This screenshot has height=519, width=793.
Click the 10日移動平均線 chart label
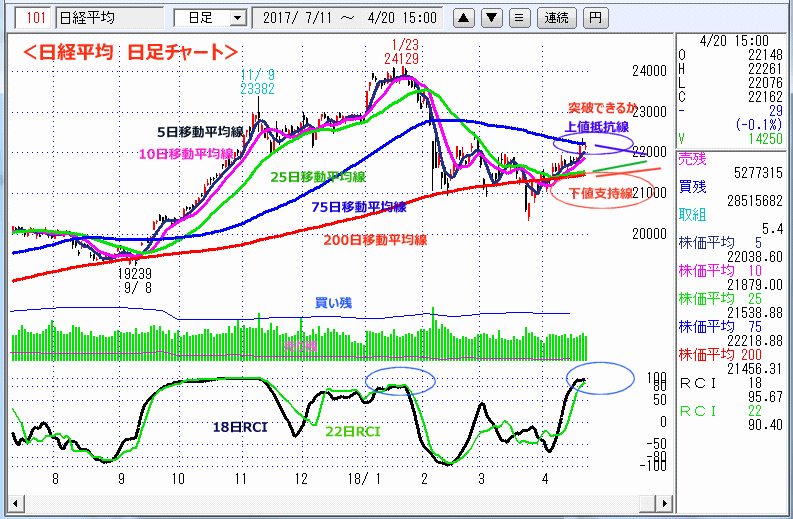click(x=186, y=154)
